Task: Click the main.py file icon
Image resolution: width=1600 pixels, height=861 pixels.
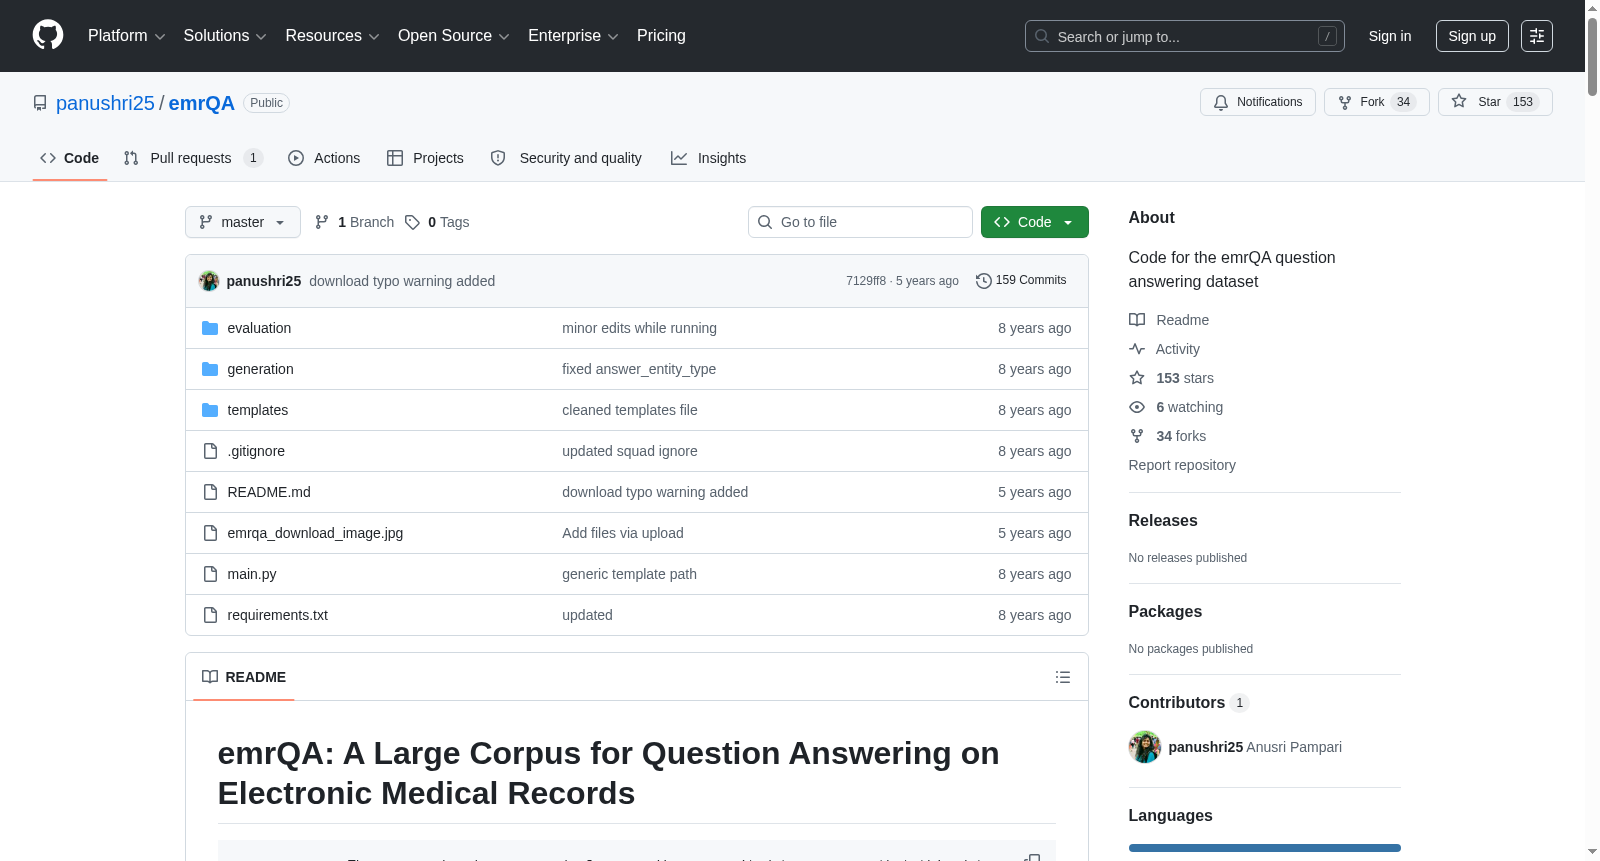Action: coord(210,574)
